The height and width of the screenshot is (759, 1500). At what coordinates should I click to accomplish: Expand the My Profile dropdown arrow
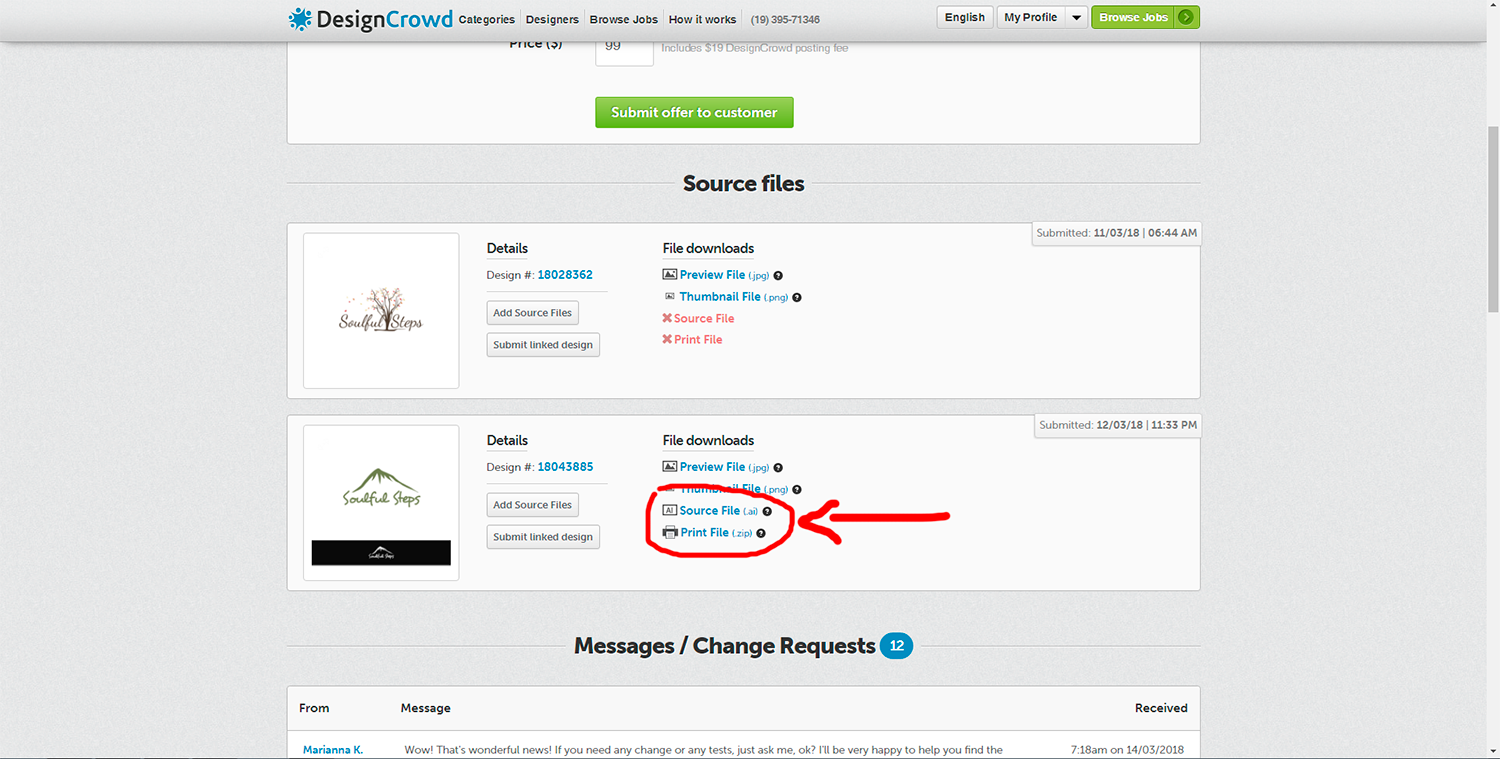tap(1076, 17)
